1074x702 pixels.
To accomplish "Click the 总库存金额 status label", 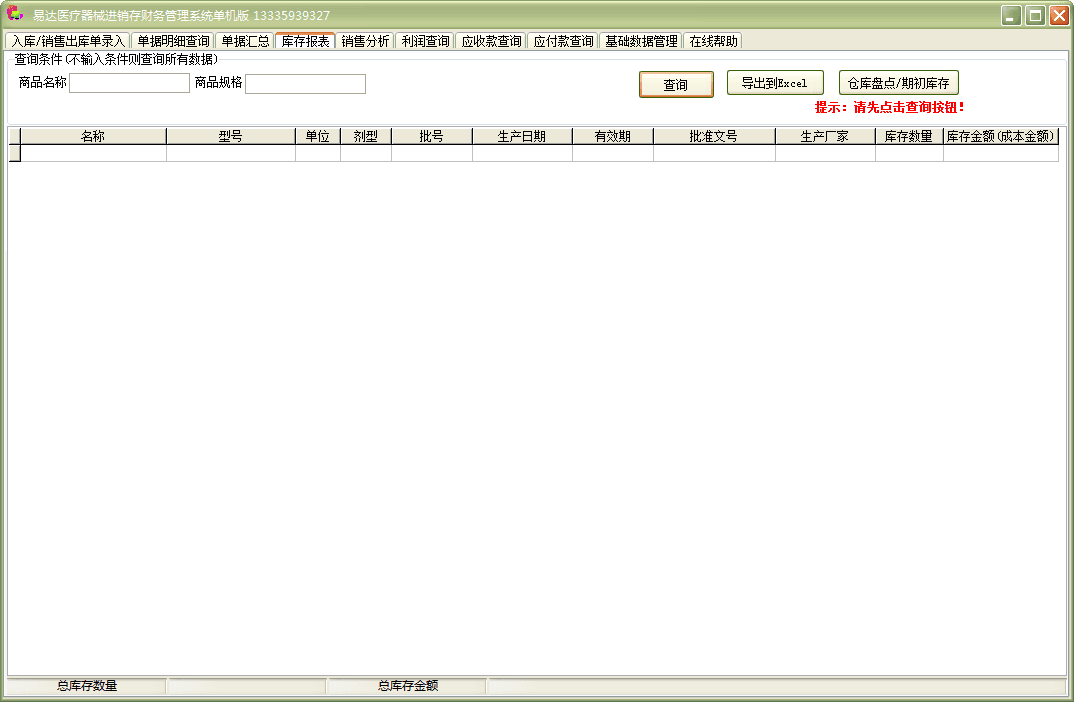I will coord(408,686).
